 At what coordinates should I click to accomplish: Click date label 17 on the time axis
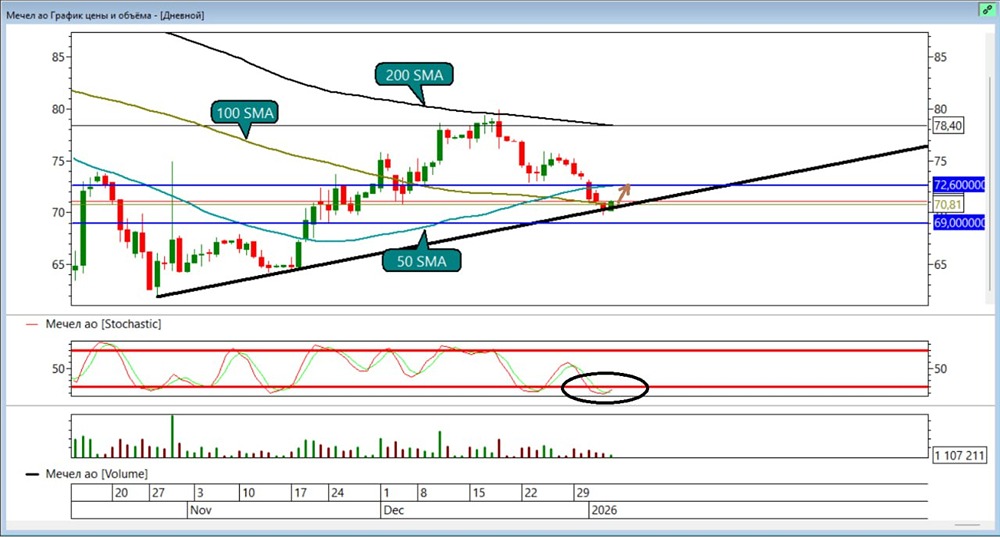click(300, 492)
